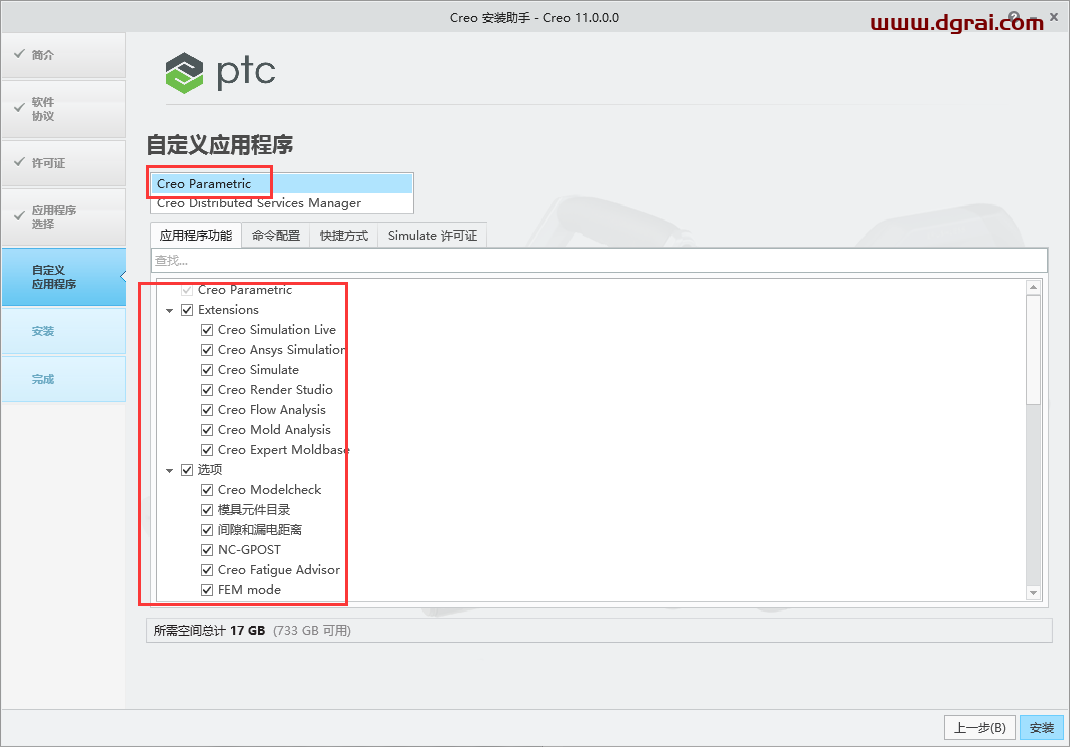
Task: Go to 许可证 step in sidebar
Action: click(x=63, y=163)
